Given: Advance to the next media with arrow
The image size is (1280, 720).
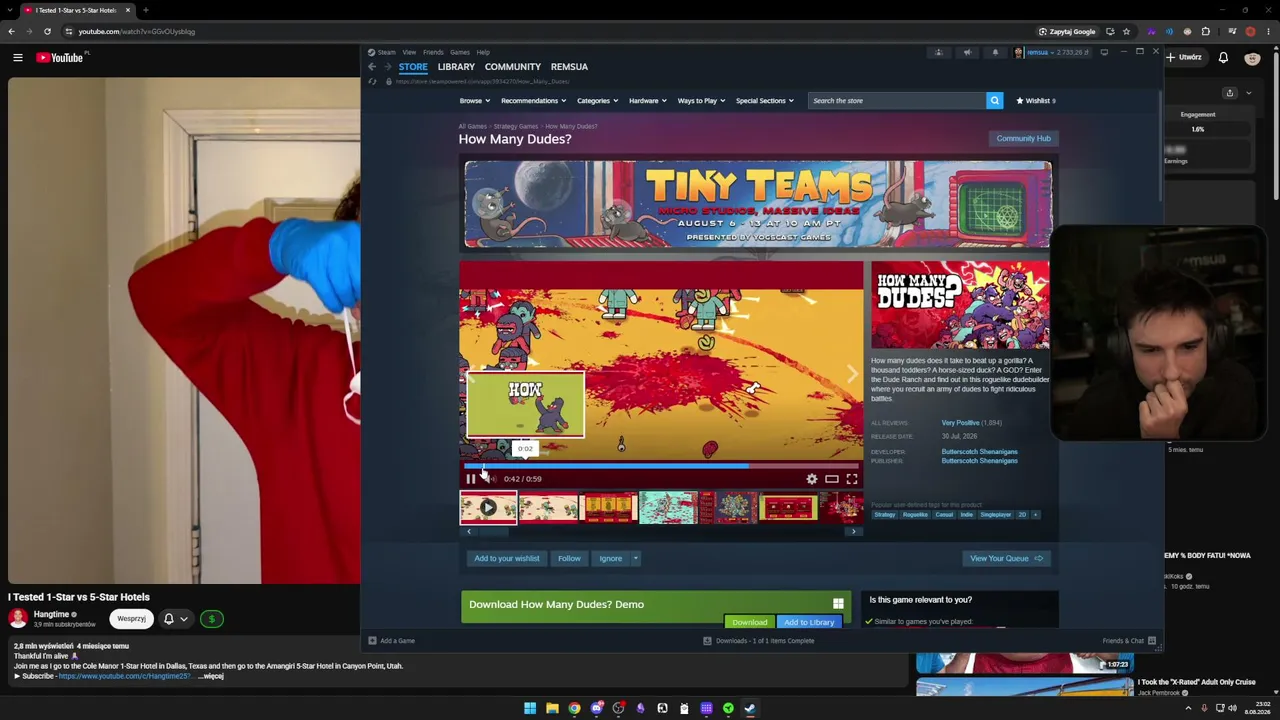Looking at the screenshot, I should [851, 374].
